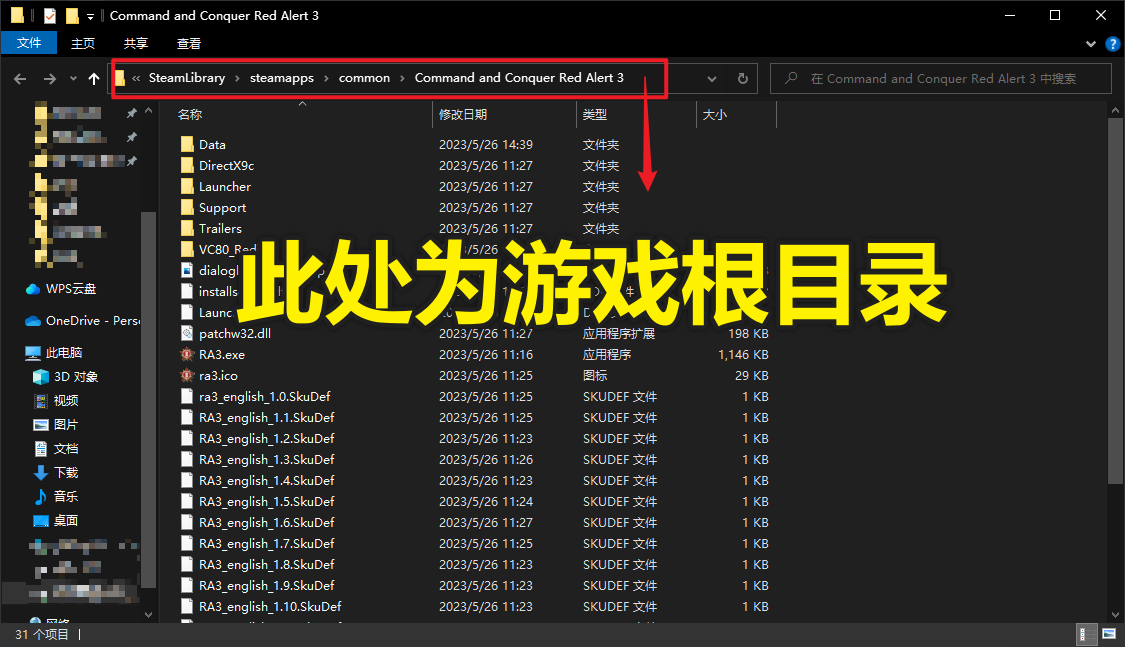Image resolution: width=1125 pixels, height=647 pixels.
Task: Select ra3_english_1.0.SkuDef file
Action: 265,397
